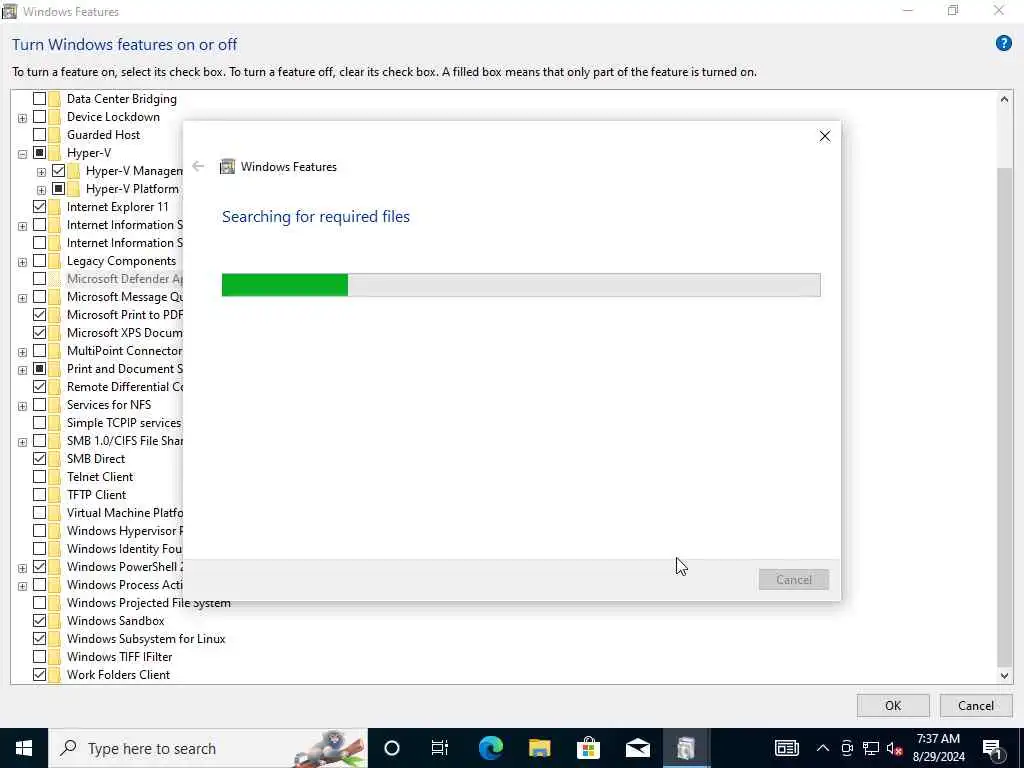Click the greyed Cancel button in dialog
Image resolution: width=1024 pixels, height=768 pixels.
point(793,579)
